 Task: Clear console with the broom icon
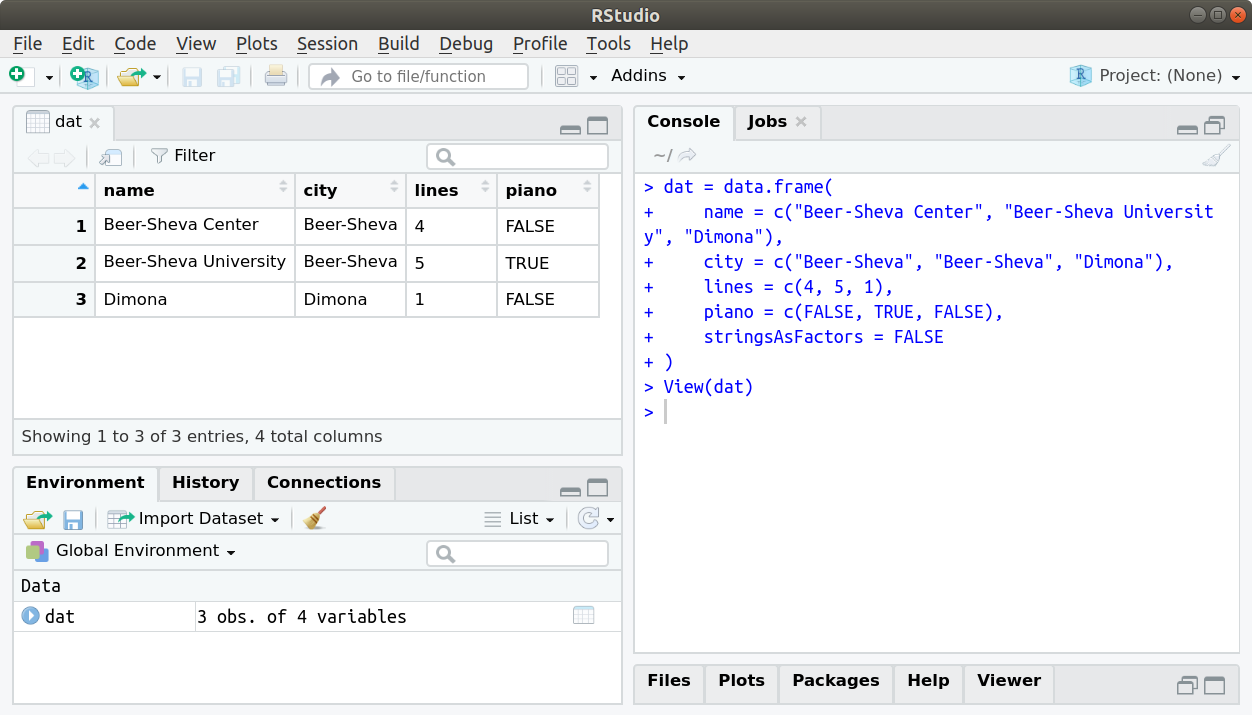click(x=1216, y=155)
